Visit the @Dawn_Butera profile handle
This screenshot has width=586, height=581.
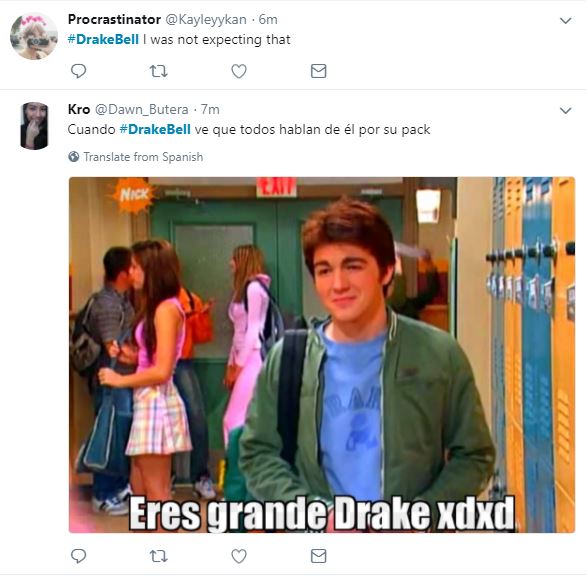(x=142, y=109)
